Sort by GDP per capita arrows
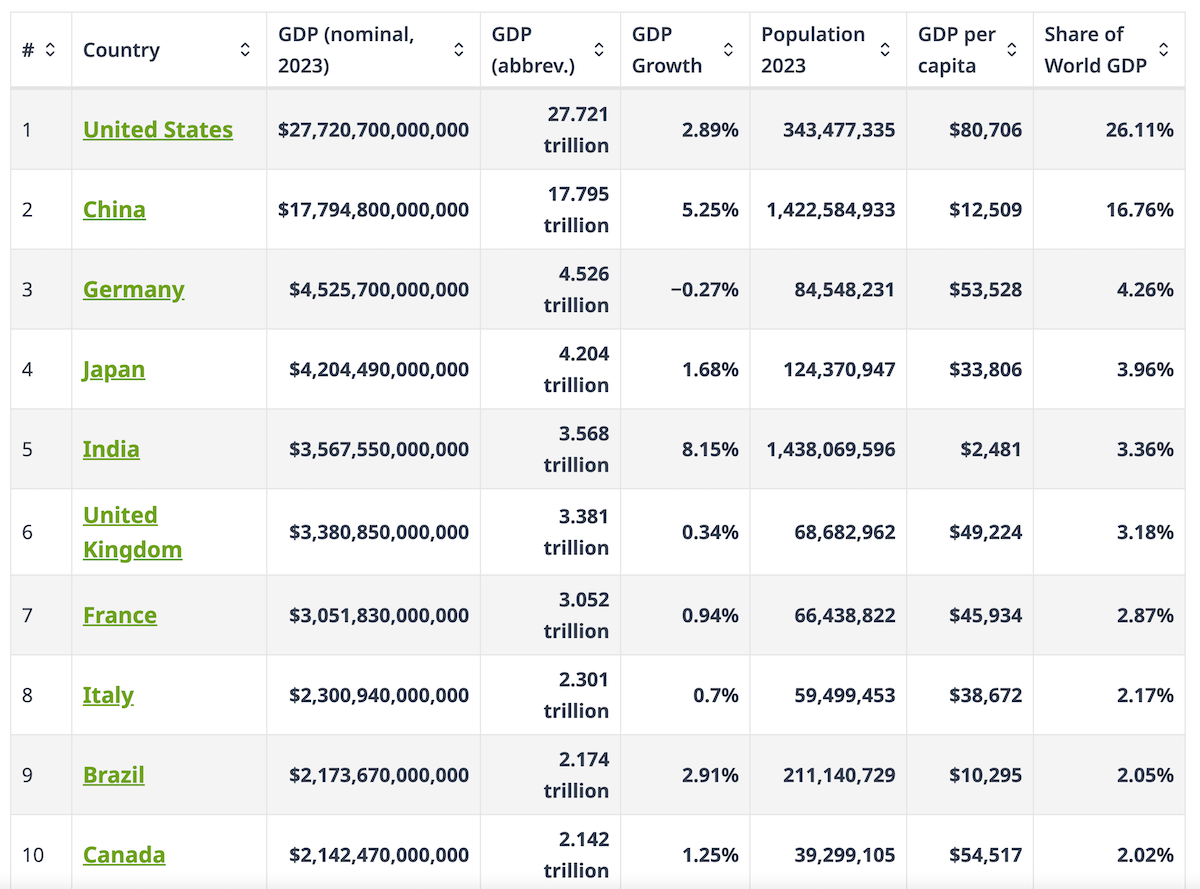Image resolution: width=1200 pixels, height=889 pixels. click(1012, 50)
